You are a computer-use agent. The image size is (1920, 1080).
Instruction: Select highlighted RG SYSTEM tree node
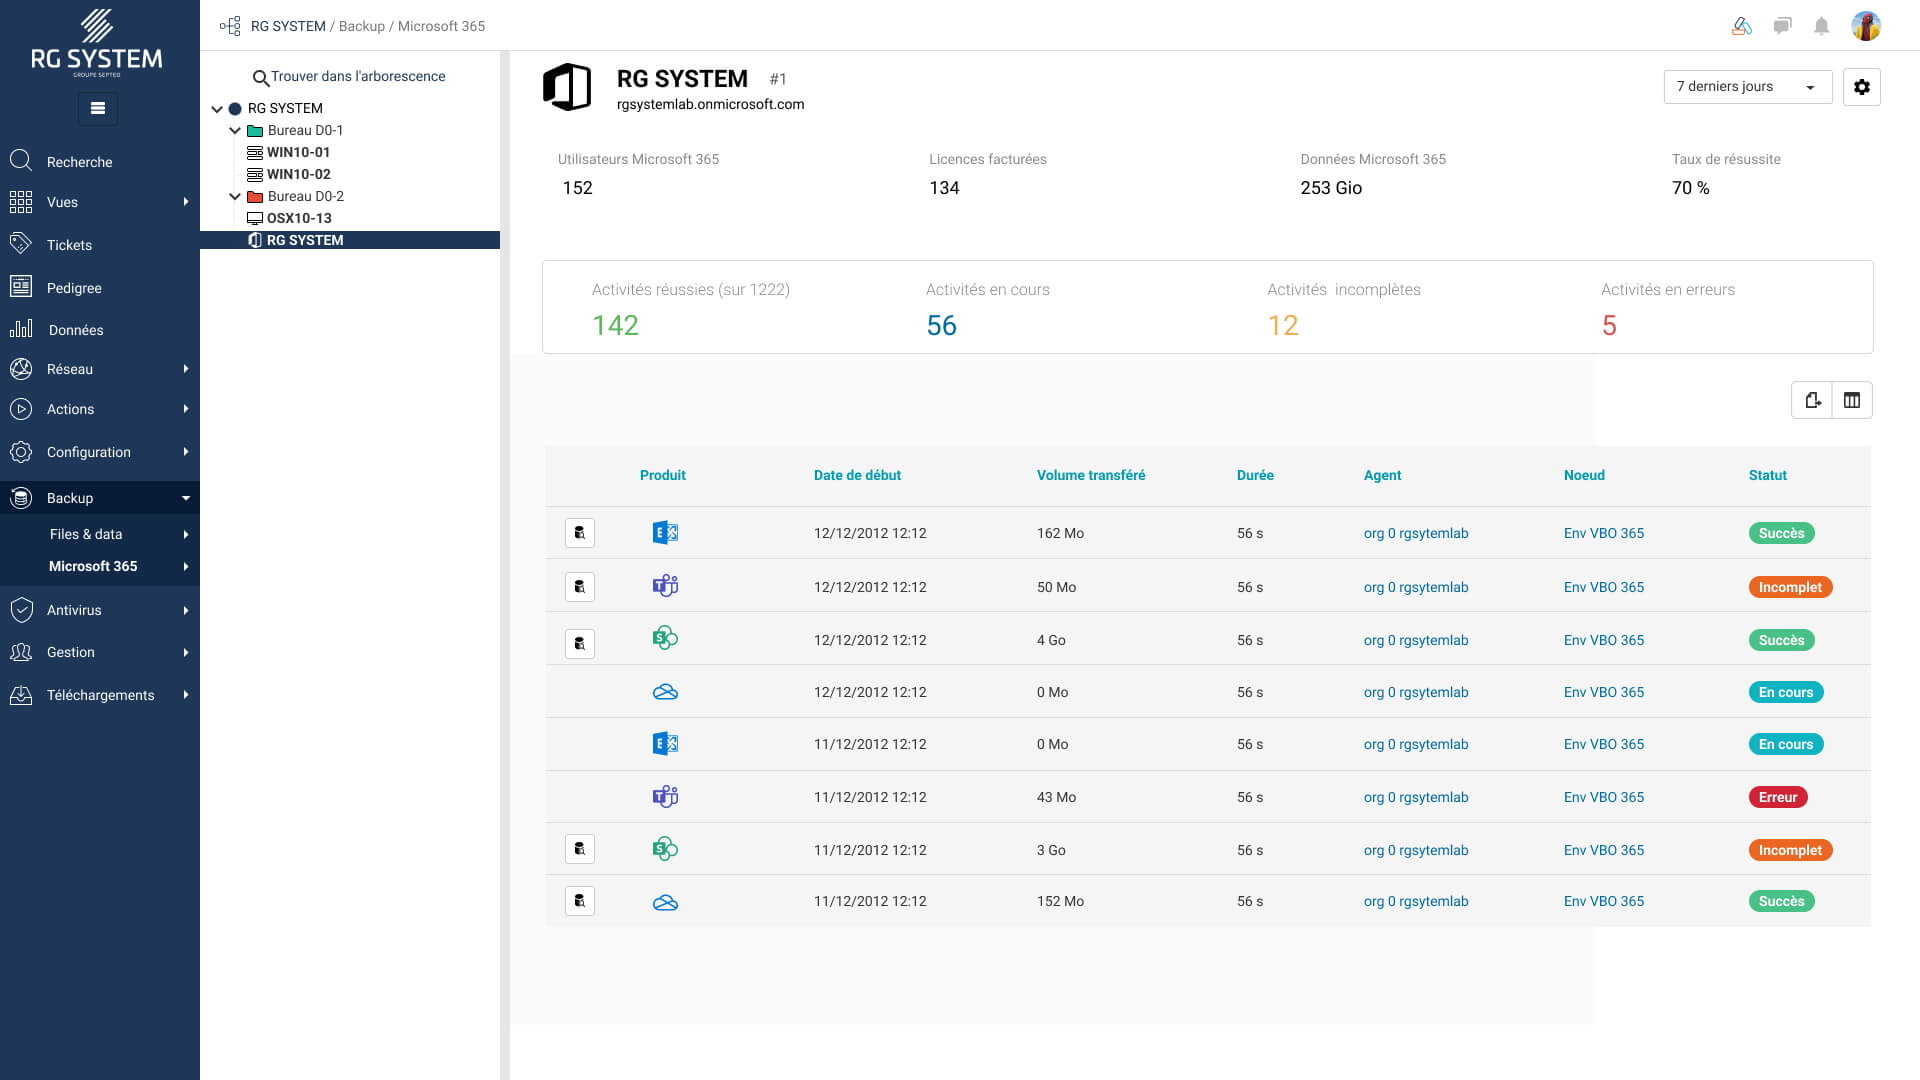point(350,240)
